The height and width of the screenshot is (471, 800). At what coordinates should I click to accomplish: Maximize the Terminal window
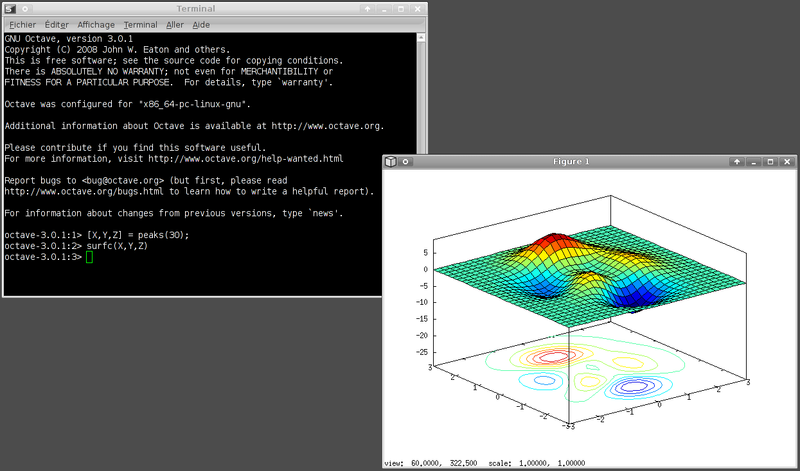[402, 8]
